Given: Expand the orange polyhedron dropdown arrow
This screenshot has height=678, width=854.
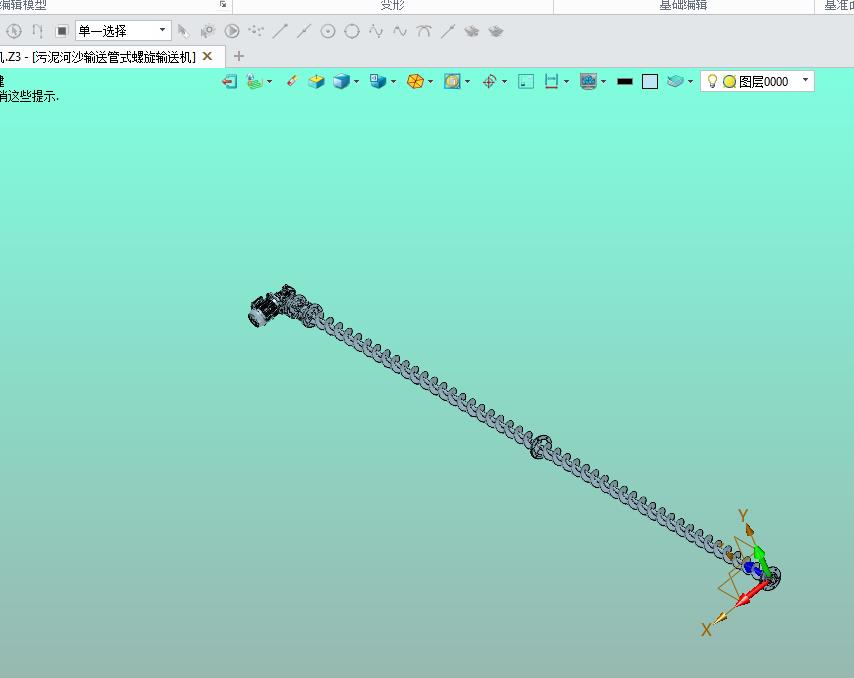Looking at the screenshot, I should [x=430, y=82].
